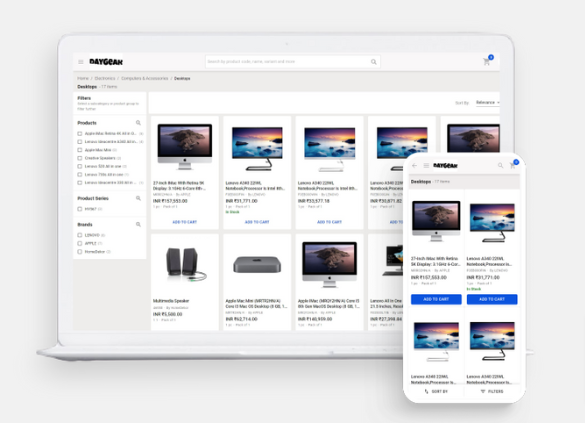Add the 27-inch iMac to cart on laptop
585x423 pixels.
point(185,222)
